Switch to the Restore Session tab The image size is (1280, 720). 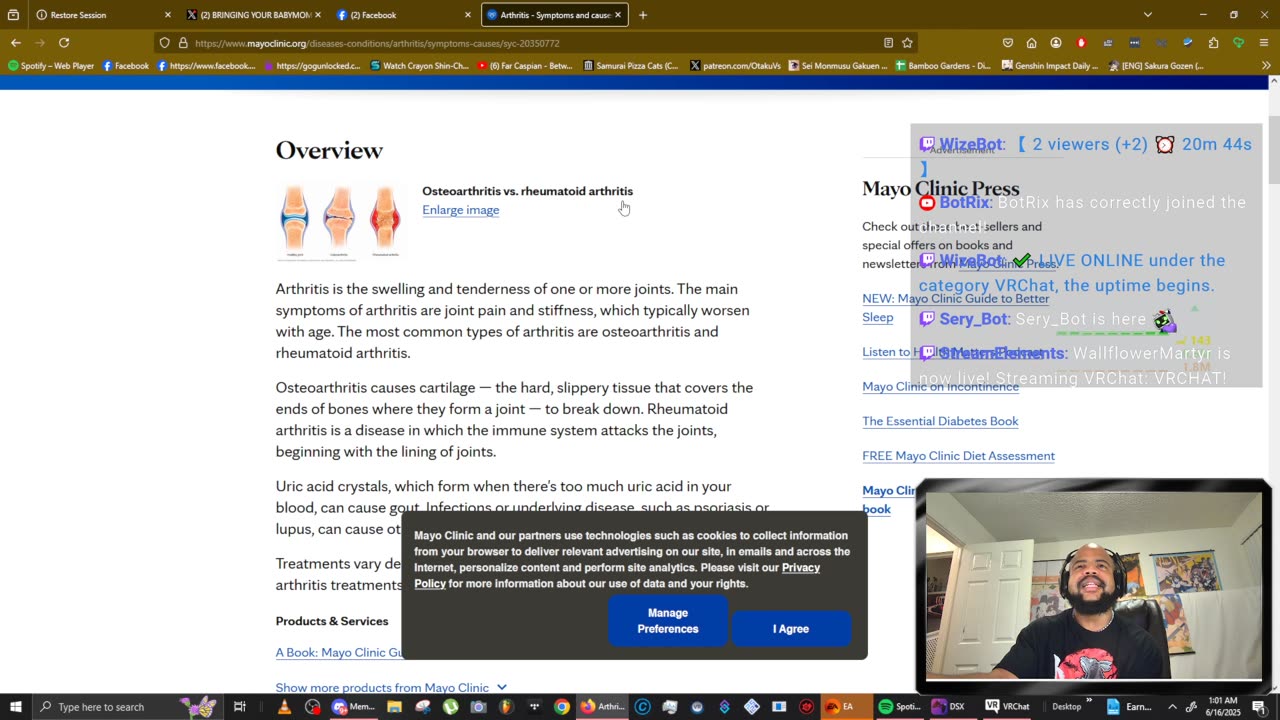pyautogui.click(x=103, y=15)
